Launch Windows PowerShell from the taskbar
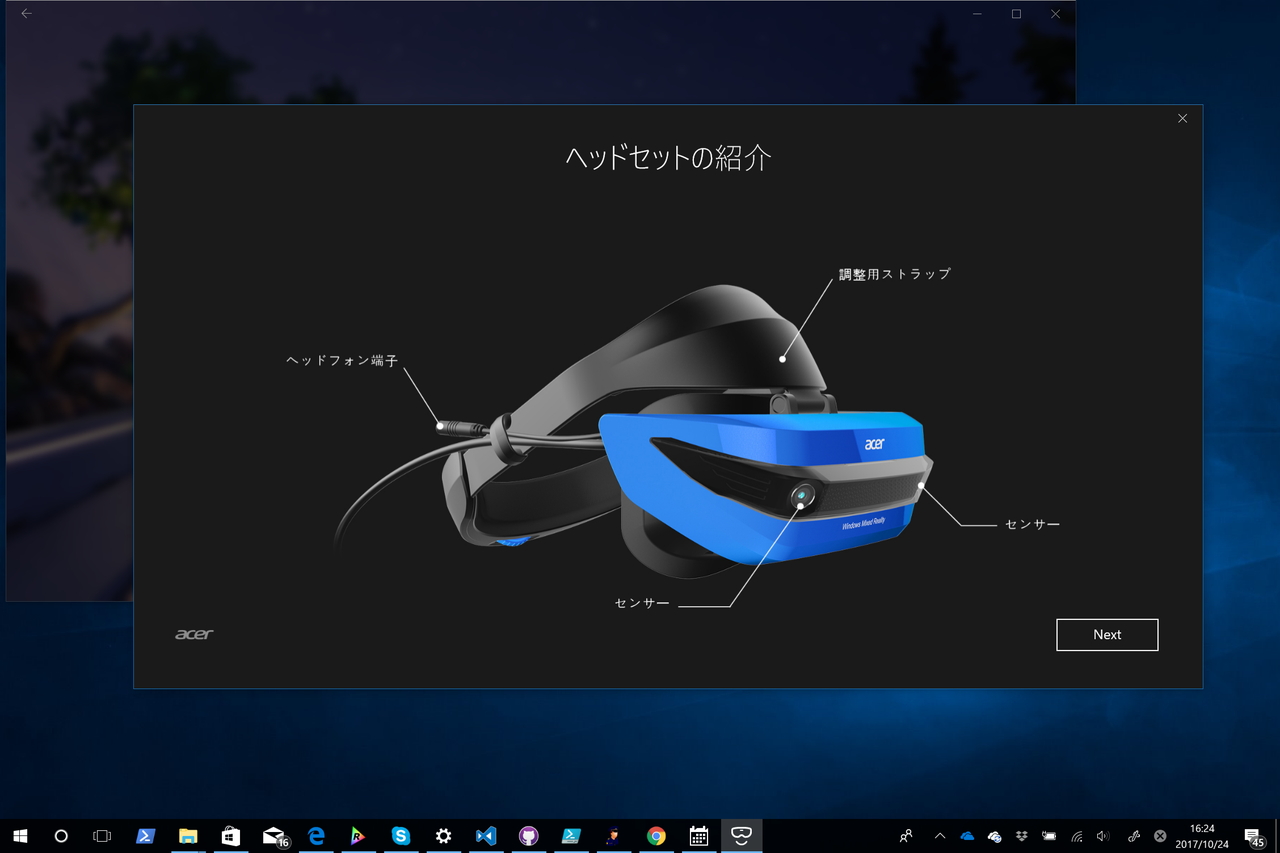 click(145, 835)
